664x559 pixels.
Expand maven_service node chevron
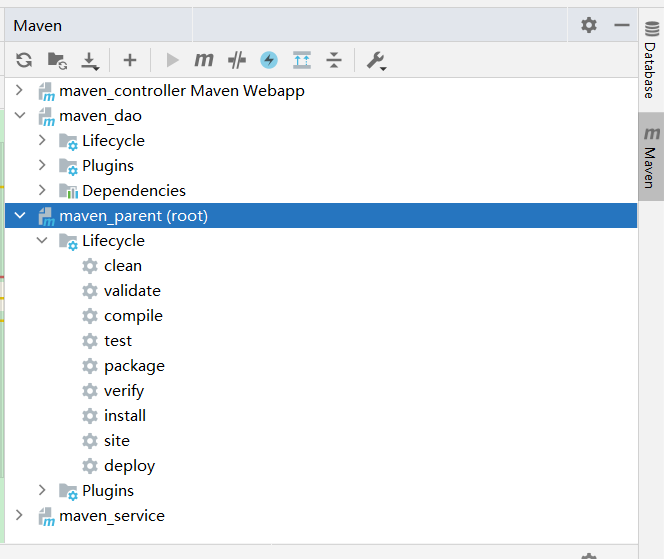coord(19,515)
